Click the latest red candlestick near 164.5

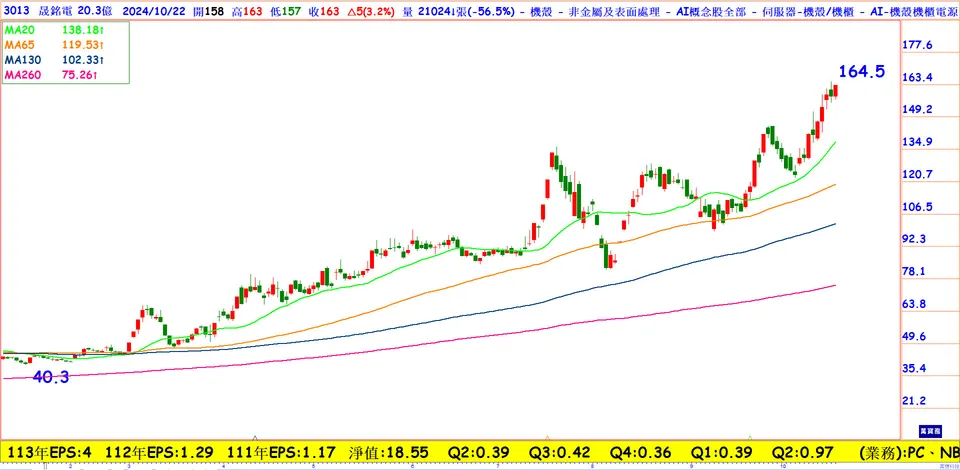836,90
